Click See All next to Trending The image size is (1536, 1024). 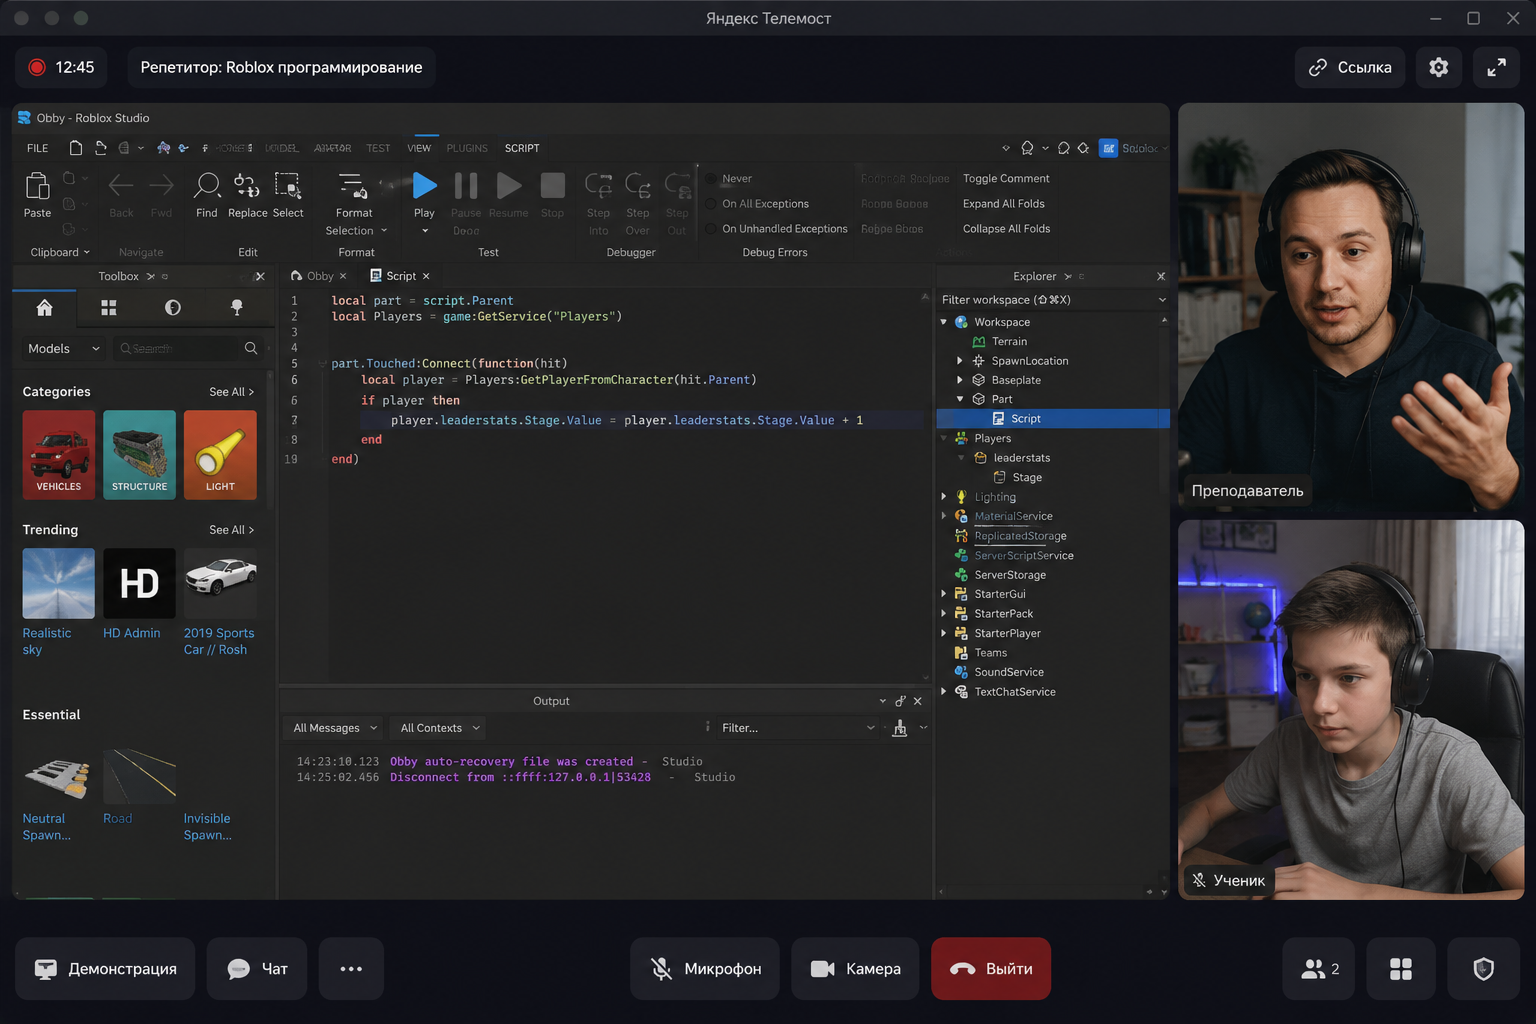[x=232, y=530]
